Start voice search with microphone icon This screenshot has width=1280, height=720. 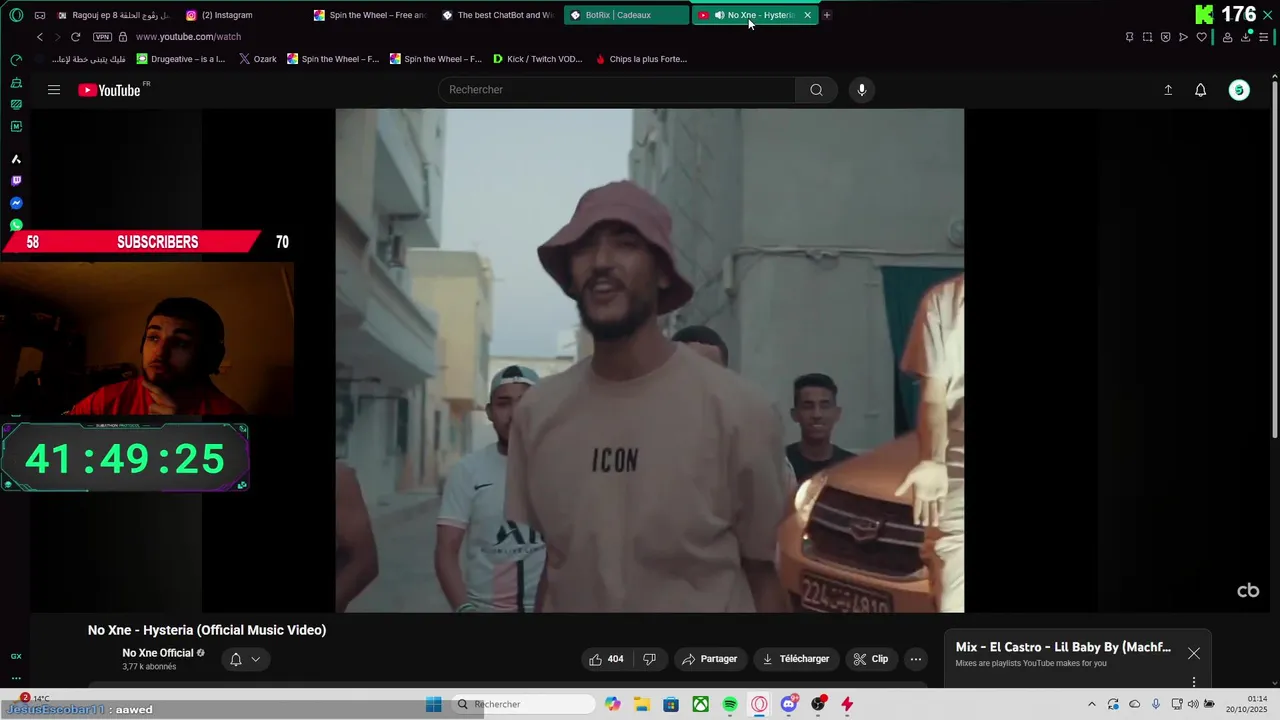(862, 90)
